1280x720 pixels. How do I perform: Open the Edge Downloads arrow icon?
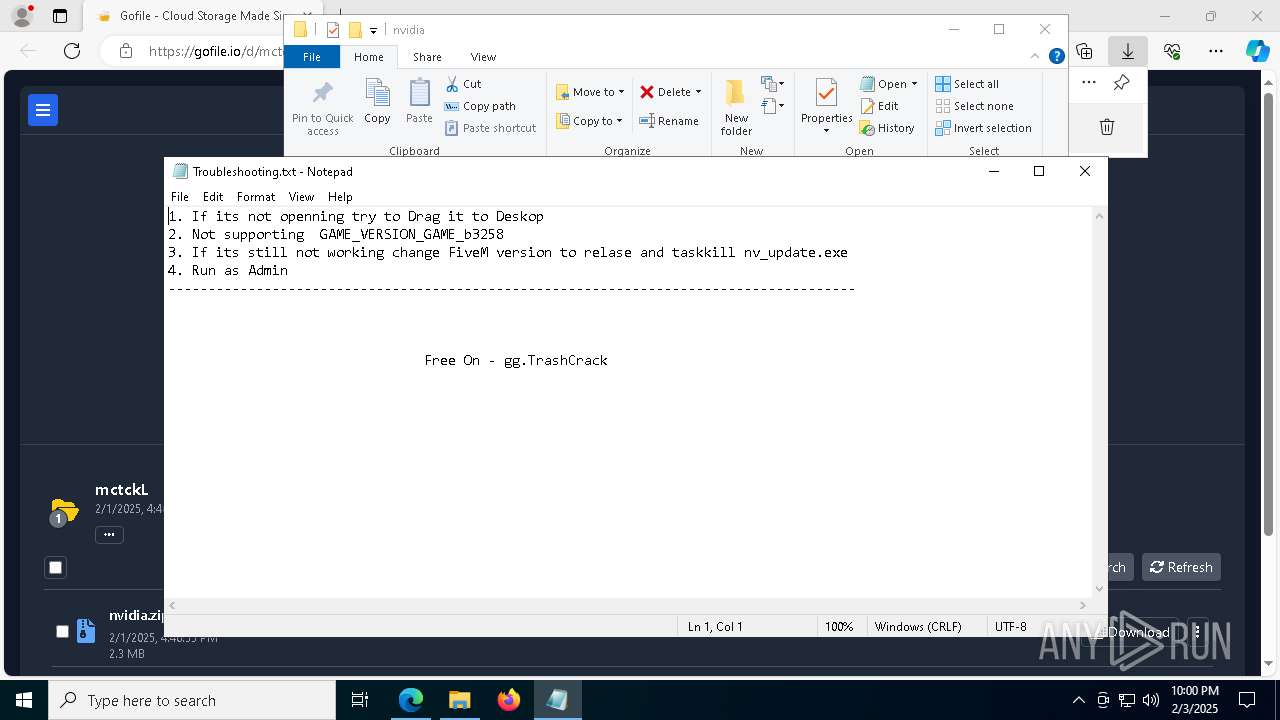1127,51
